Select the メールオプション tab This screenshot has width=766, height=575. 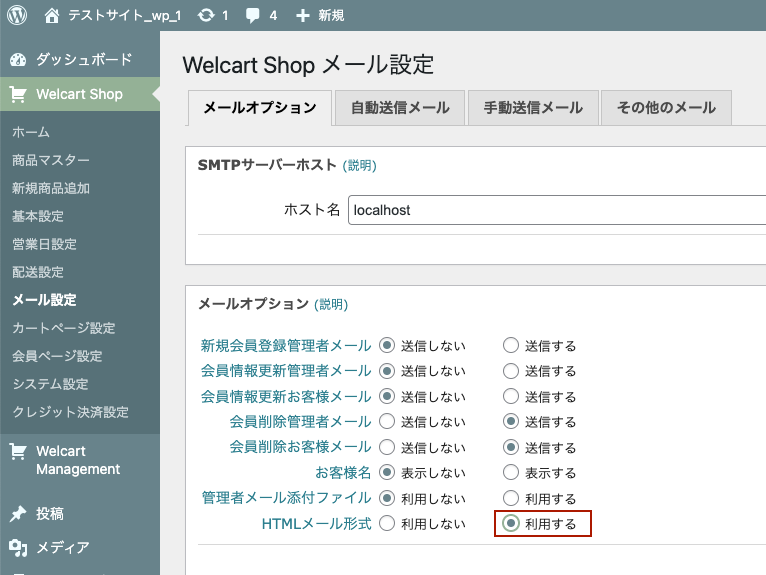coord(260,107)
